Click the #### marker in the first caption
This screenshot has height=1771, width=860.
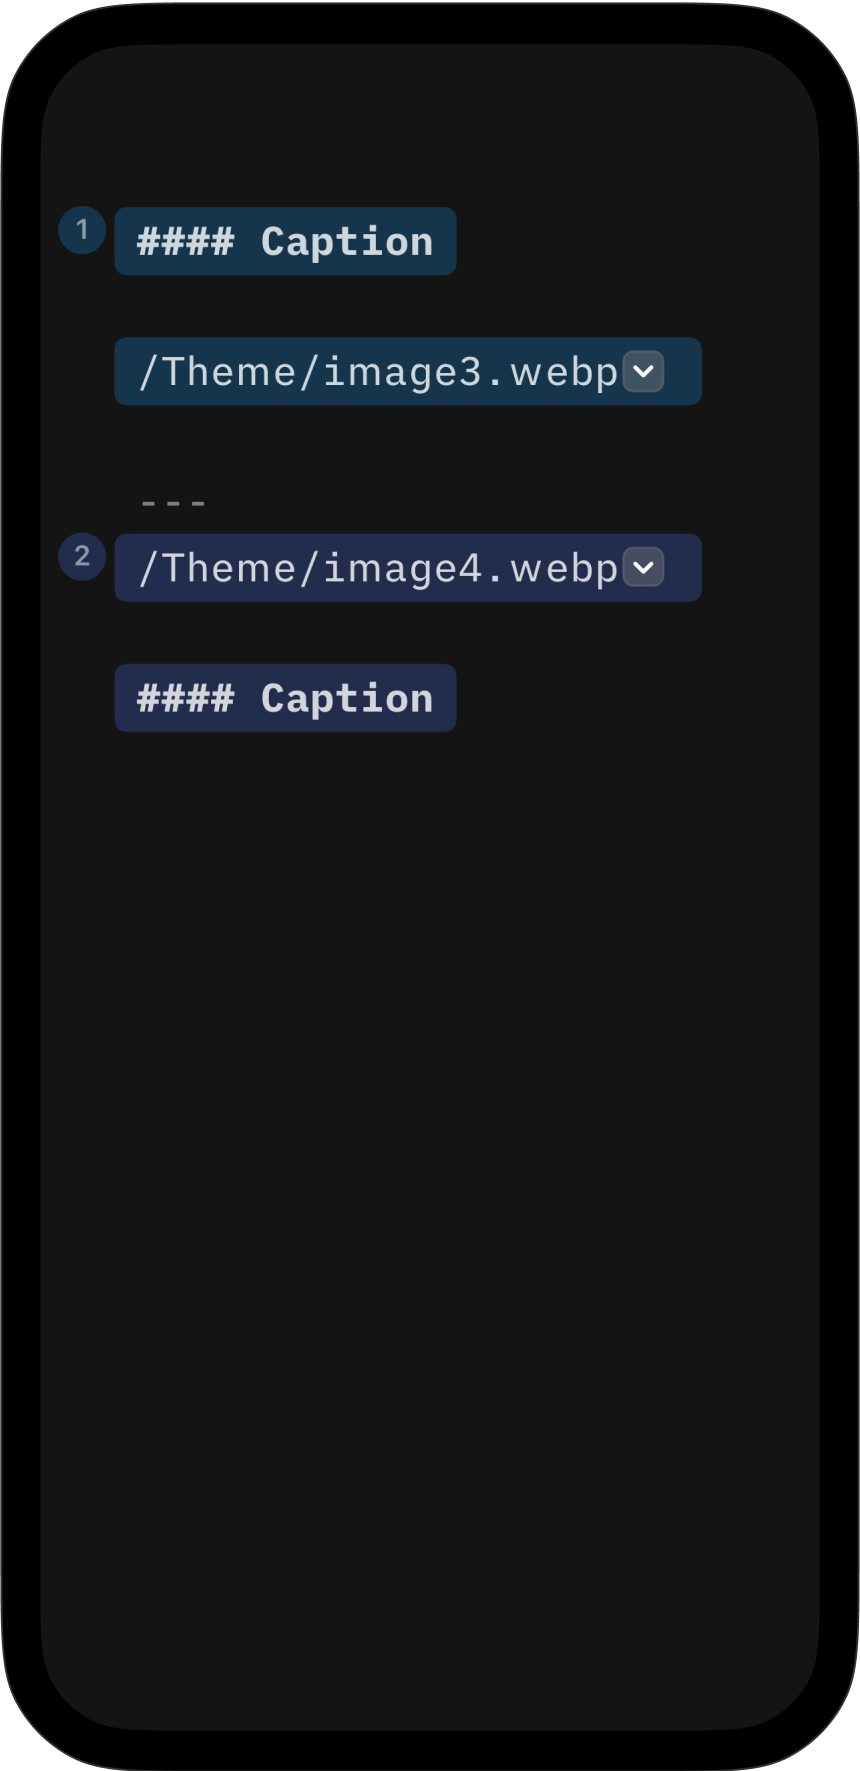[x=186, y=242]
